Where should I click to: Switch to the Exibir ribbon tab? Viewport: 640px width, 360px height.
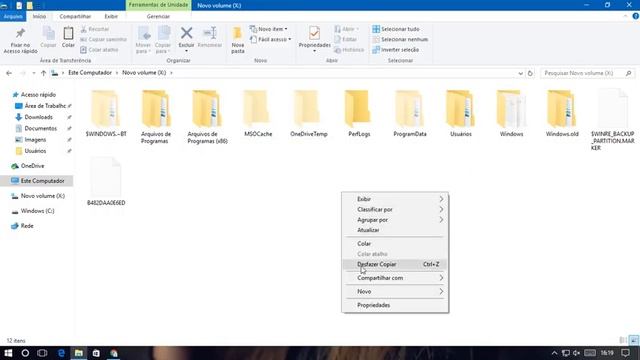pos(111,16)
